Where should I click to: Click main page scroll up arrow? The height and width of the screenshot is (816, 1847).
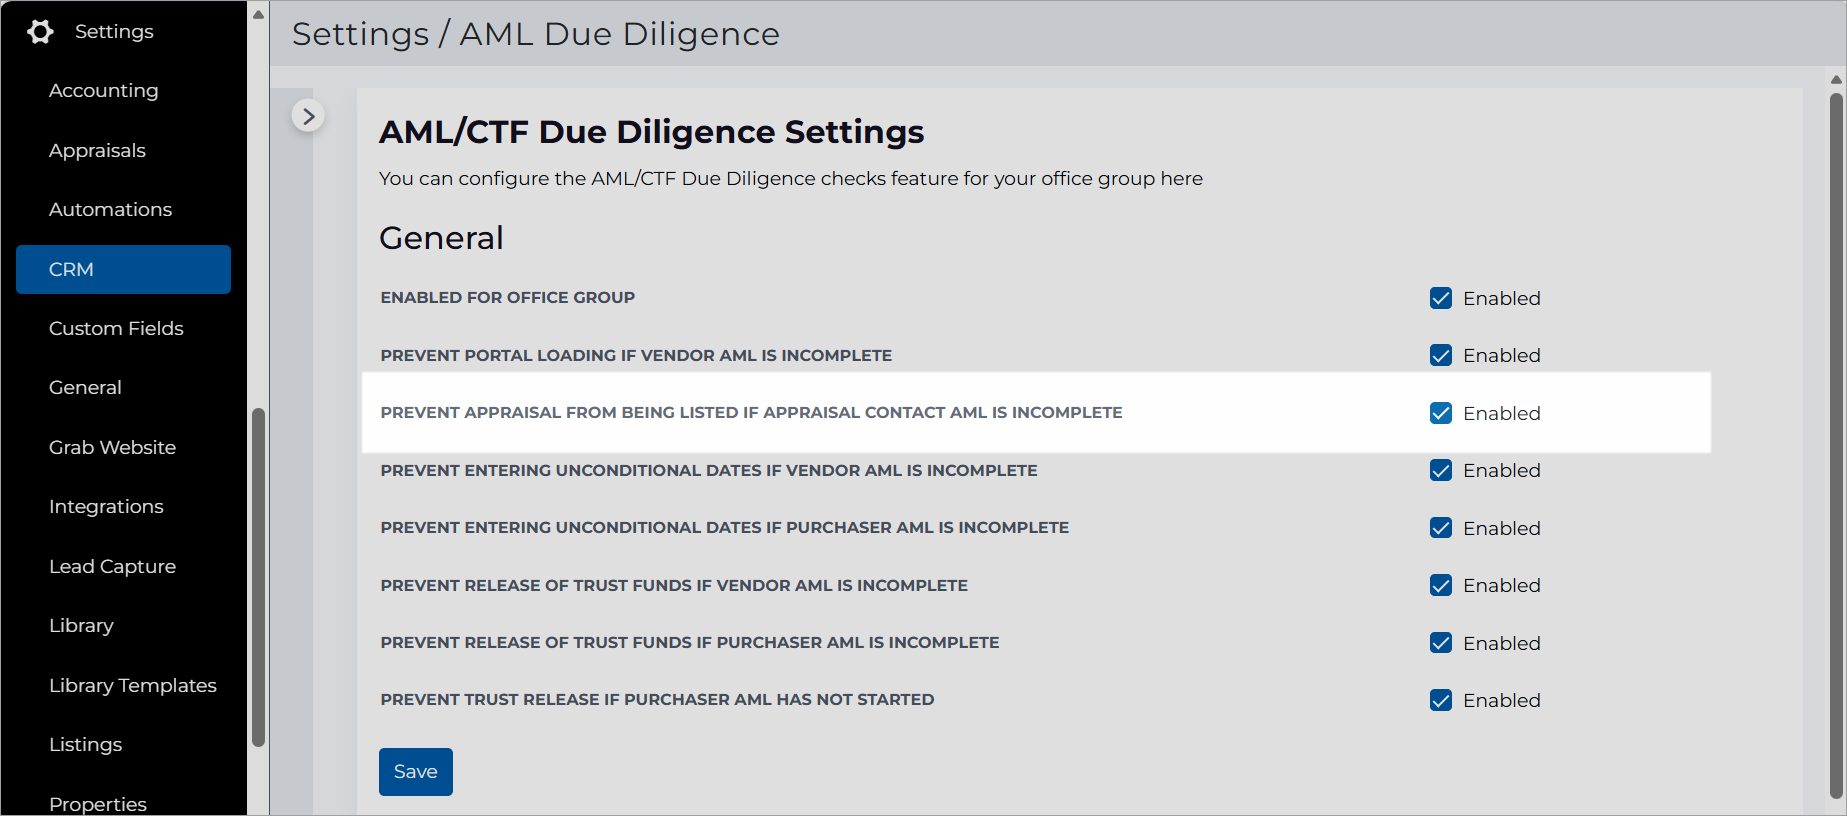[x=1836, y=79]
